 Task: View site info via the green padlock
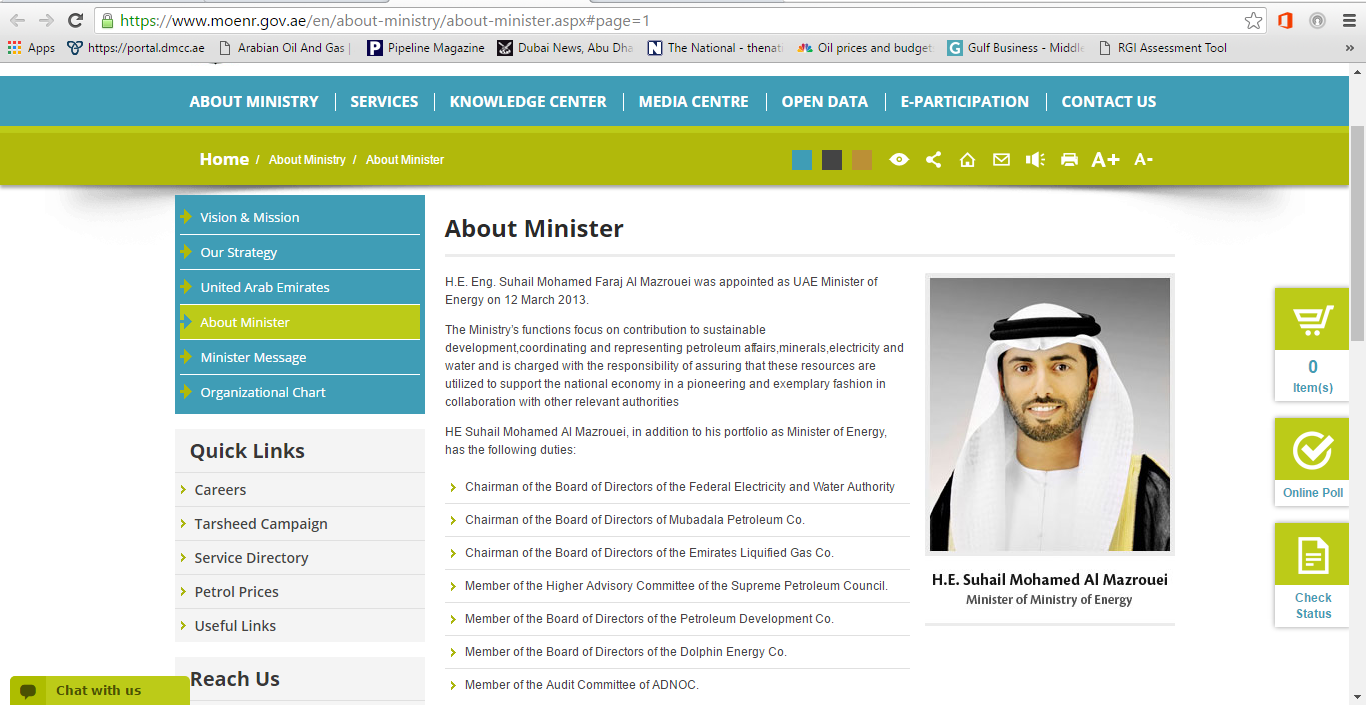(107, 20)
